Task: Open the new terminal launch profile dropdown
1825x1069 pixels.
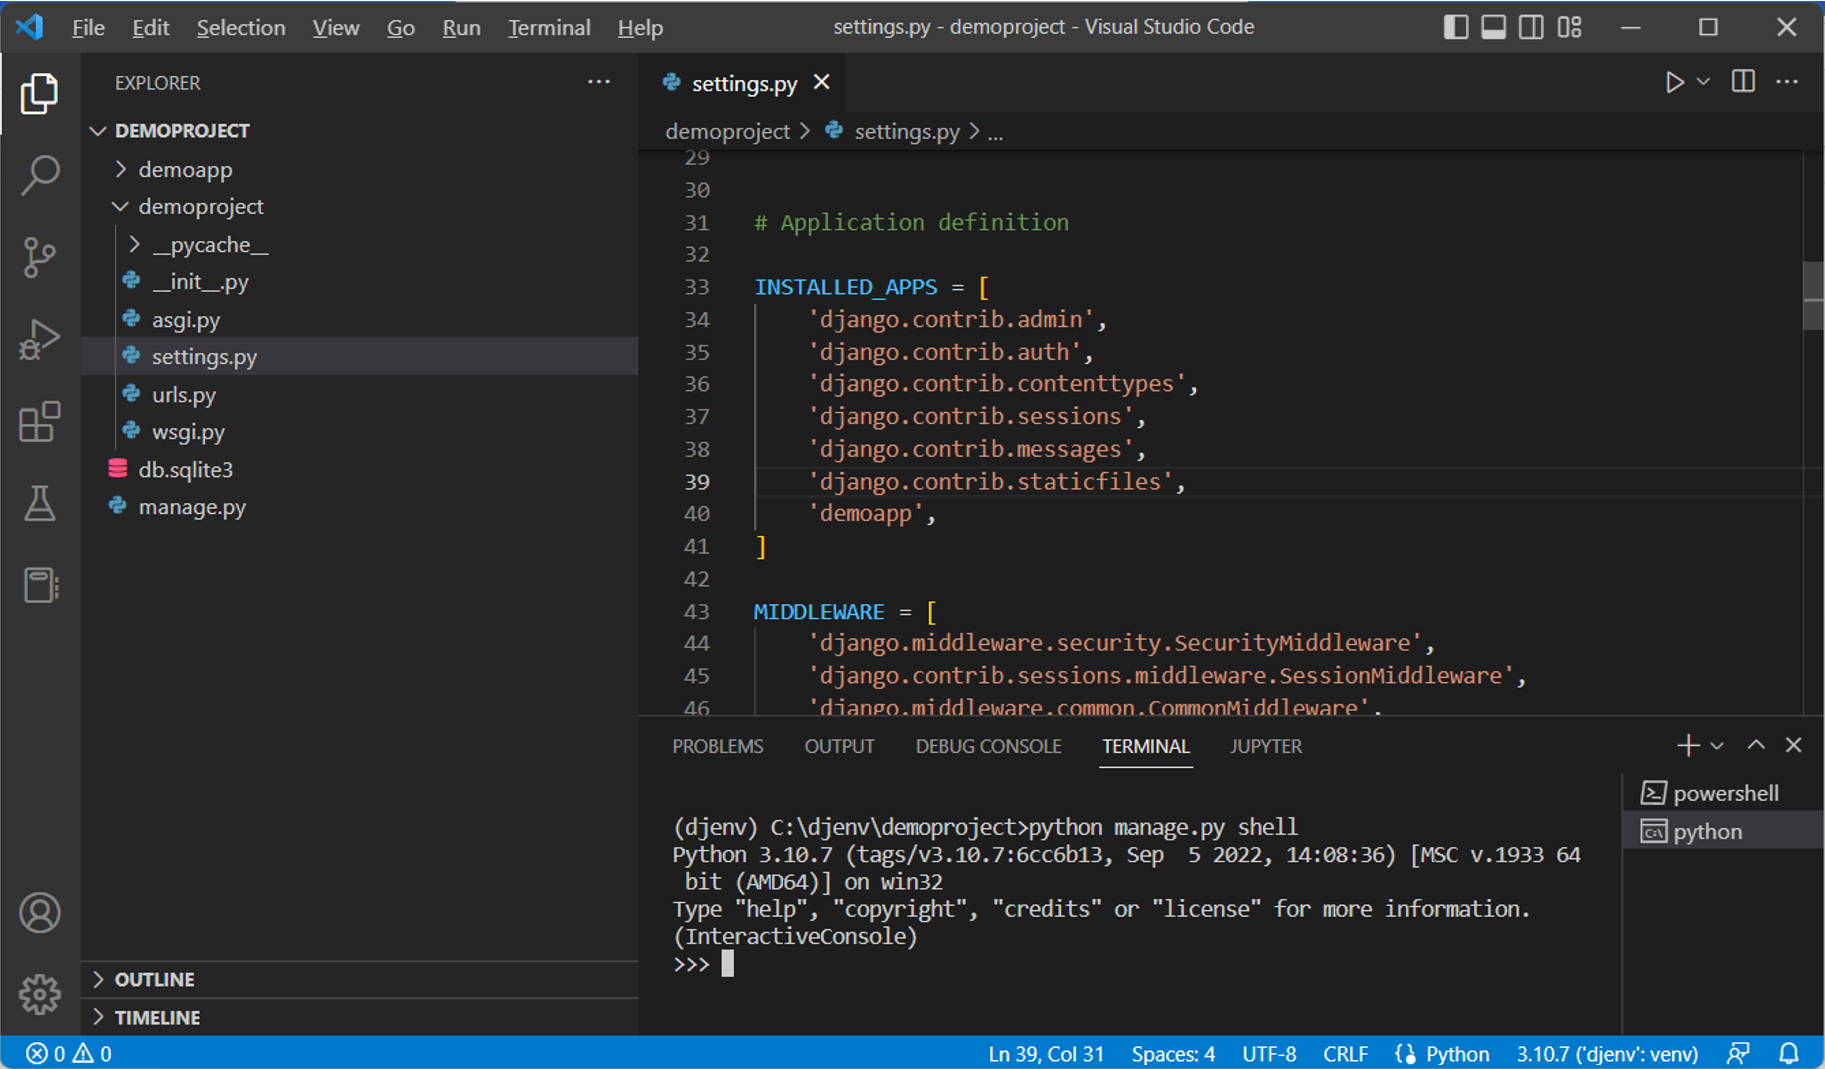Action: pyautogui.click(x=1717, y=746)
